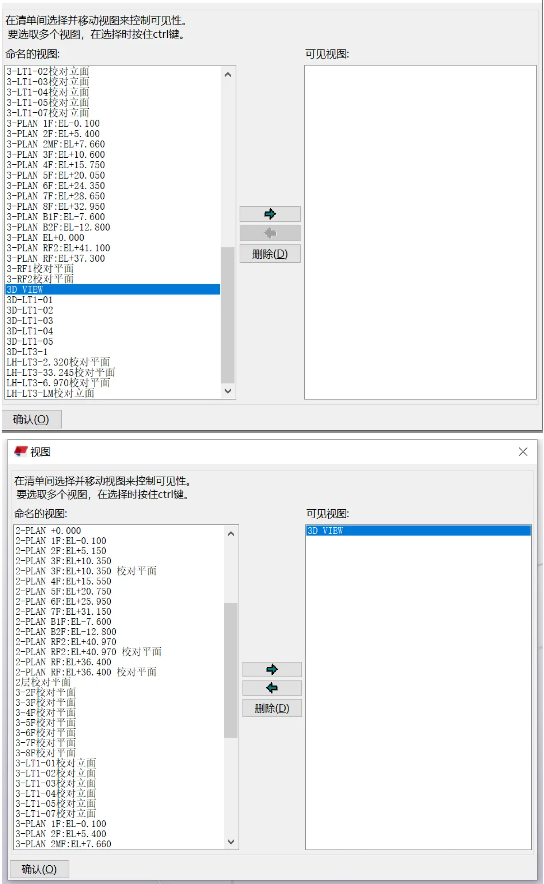Viewport: 544px width, 884px height.
Task: Confirm with 确认(O) in the upper dialog
Action: [31, 419]
